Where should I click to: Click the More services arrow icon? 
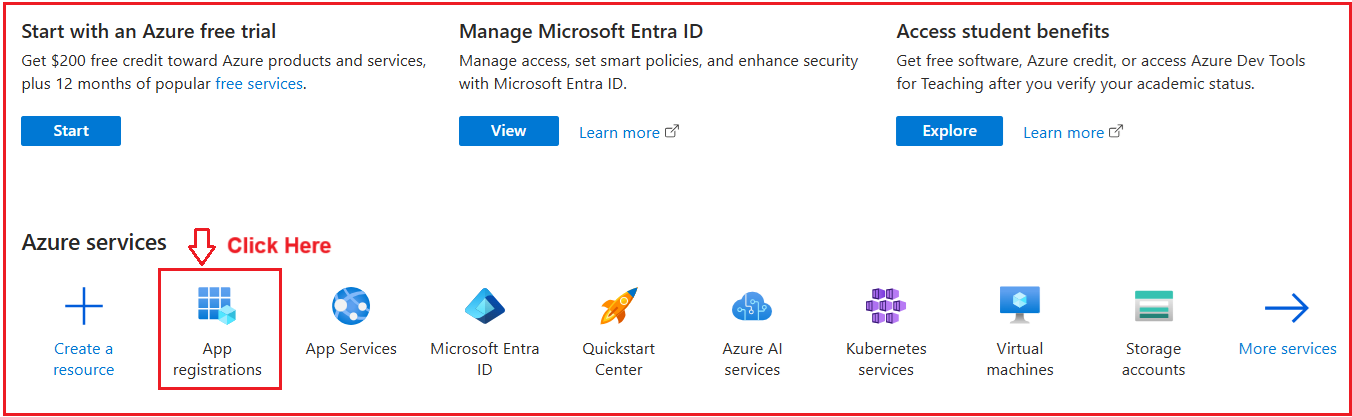tap(1287, 308)
